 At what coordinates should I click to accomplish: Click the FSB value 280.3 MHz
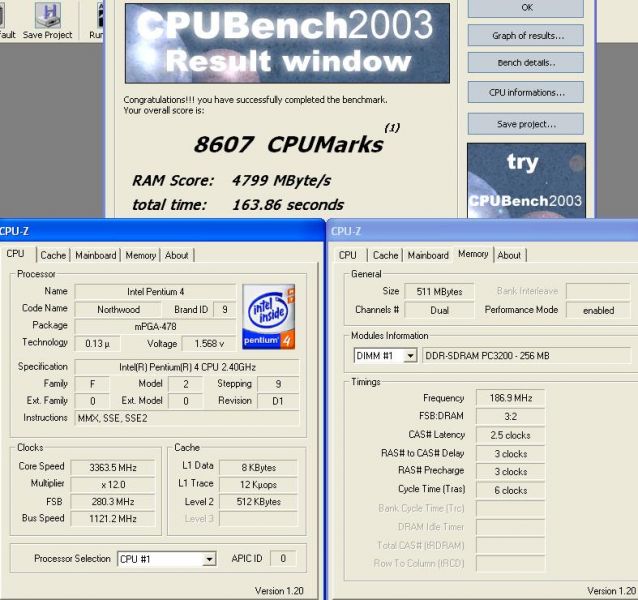[x=113, y=502]
